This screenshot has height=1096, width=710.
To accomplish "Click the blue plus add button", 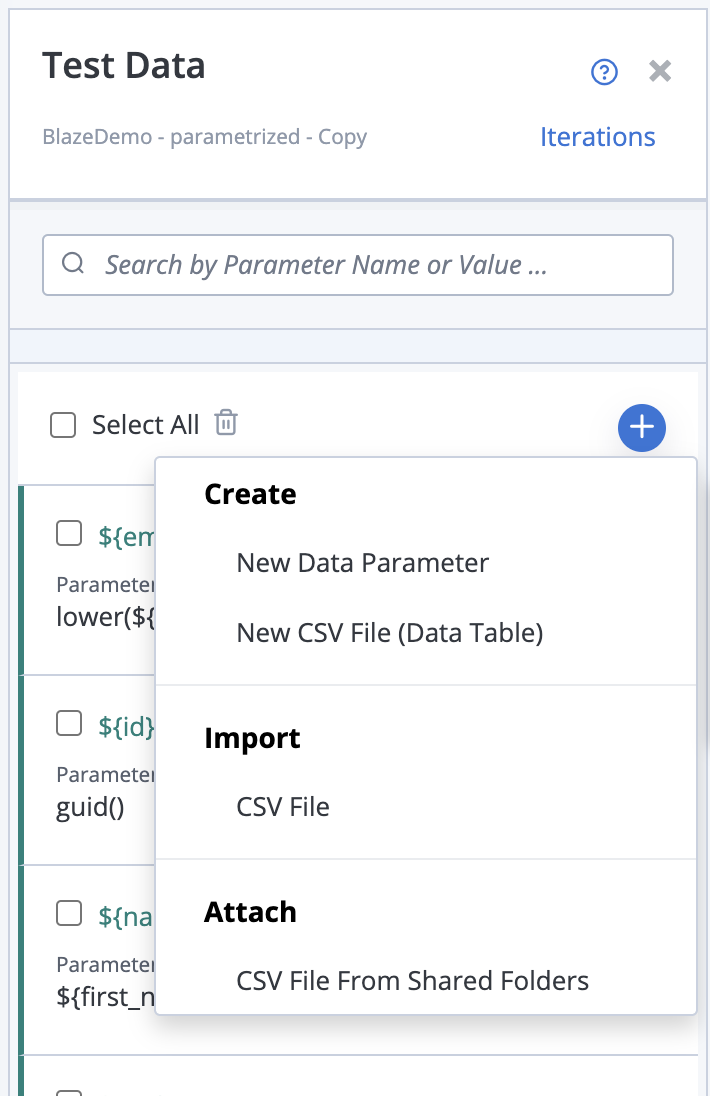I will coord(642,428).
